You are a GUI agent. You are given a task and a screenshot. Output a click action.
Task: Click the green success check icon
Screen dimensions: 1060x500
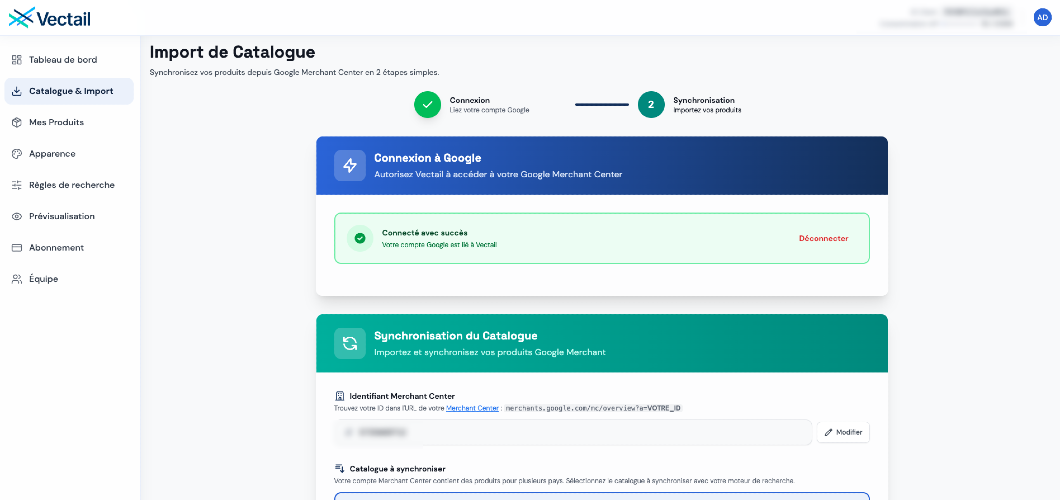pos(360,238)
